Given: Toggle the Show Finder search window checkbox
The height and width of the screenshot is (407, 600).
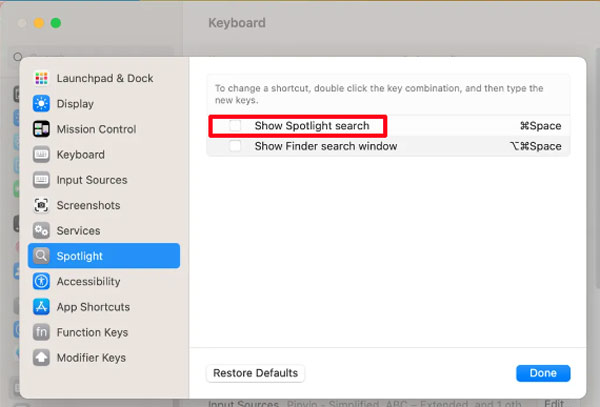Looking at the screenshot, I should 235,146.
